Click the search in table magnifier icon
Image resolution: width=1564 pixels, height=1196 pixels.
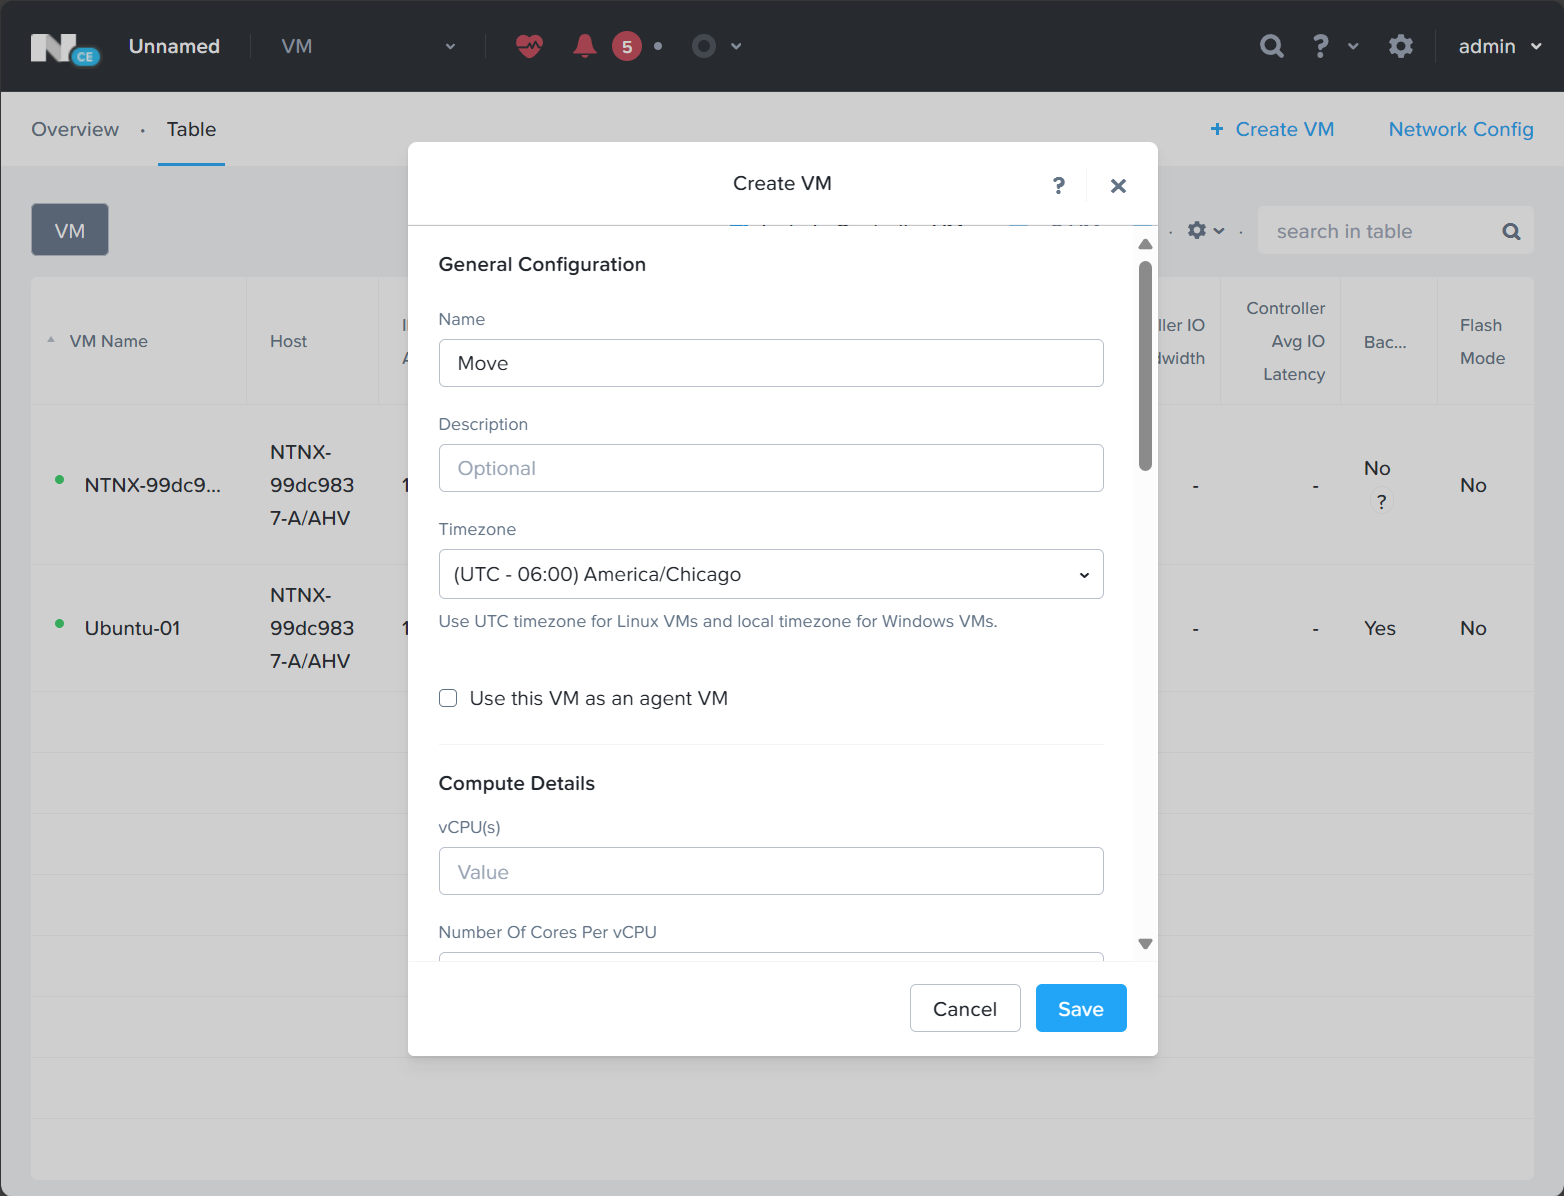click(x=1511, y=232)
